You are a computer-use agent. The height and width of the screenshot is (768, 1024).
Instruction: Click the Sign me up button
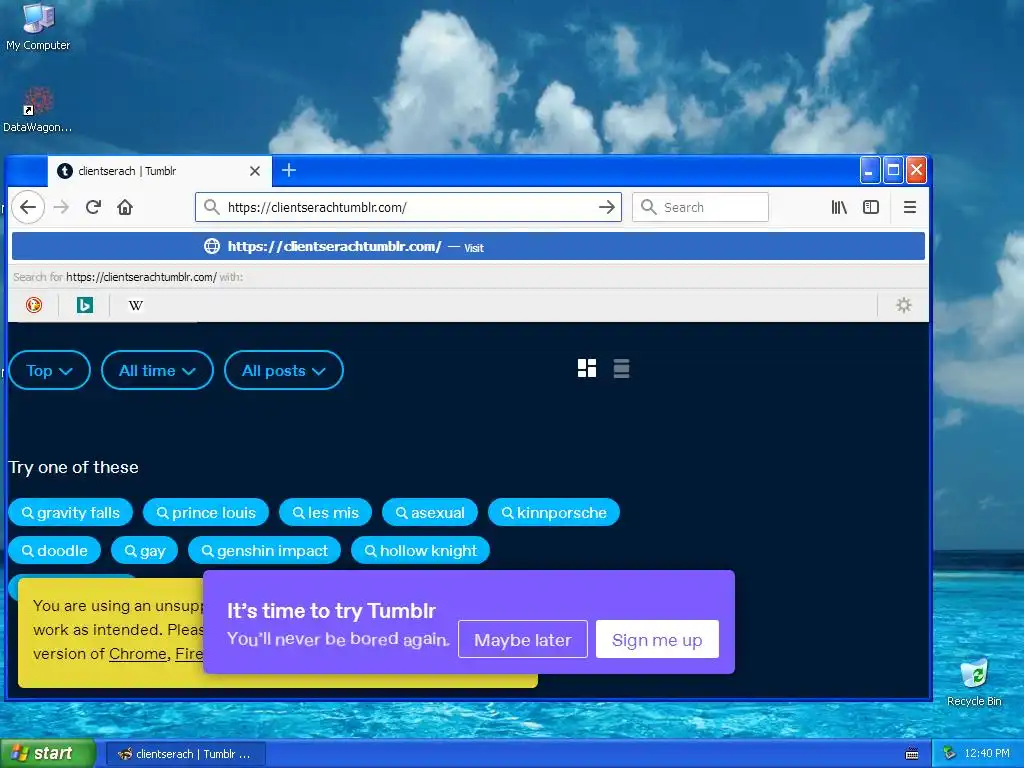(x=657, y=639)
